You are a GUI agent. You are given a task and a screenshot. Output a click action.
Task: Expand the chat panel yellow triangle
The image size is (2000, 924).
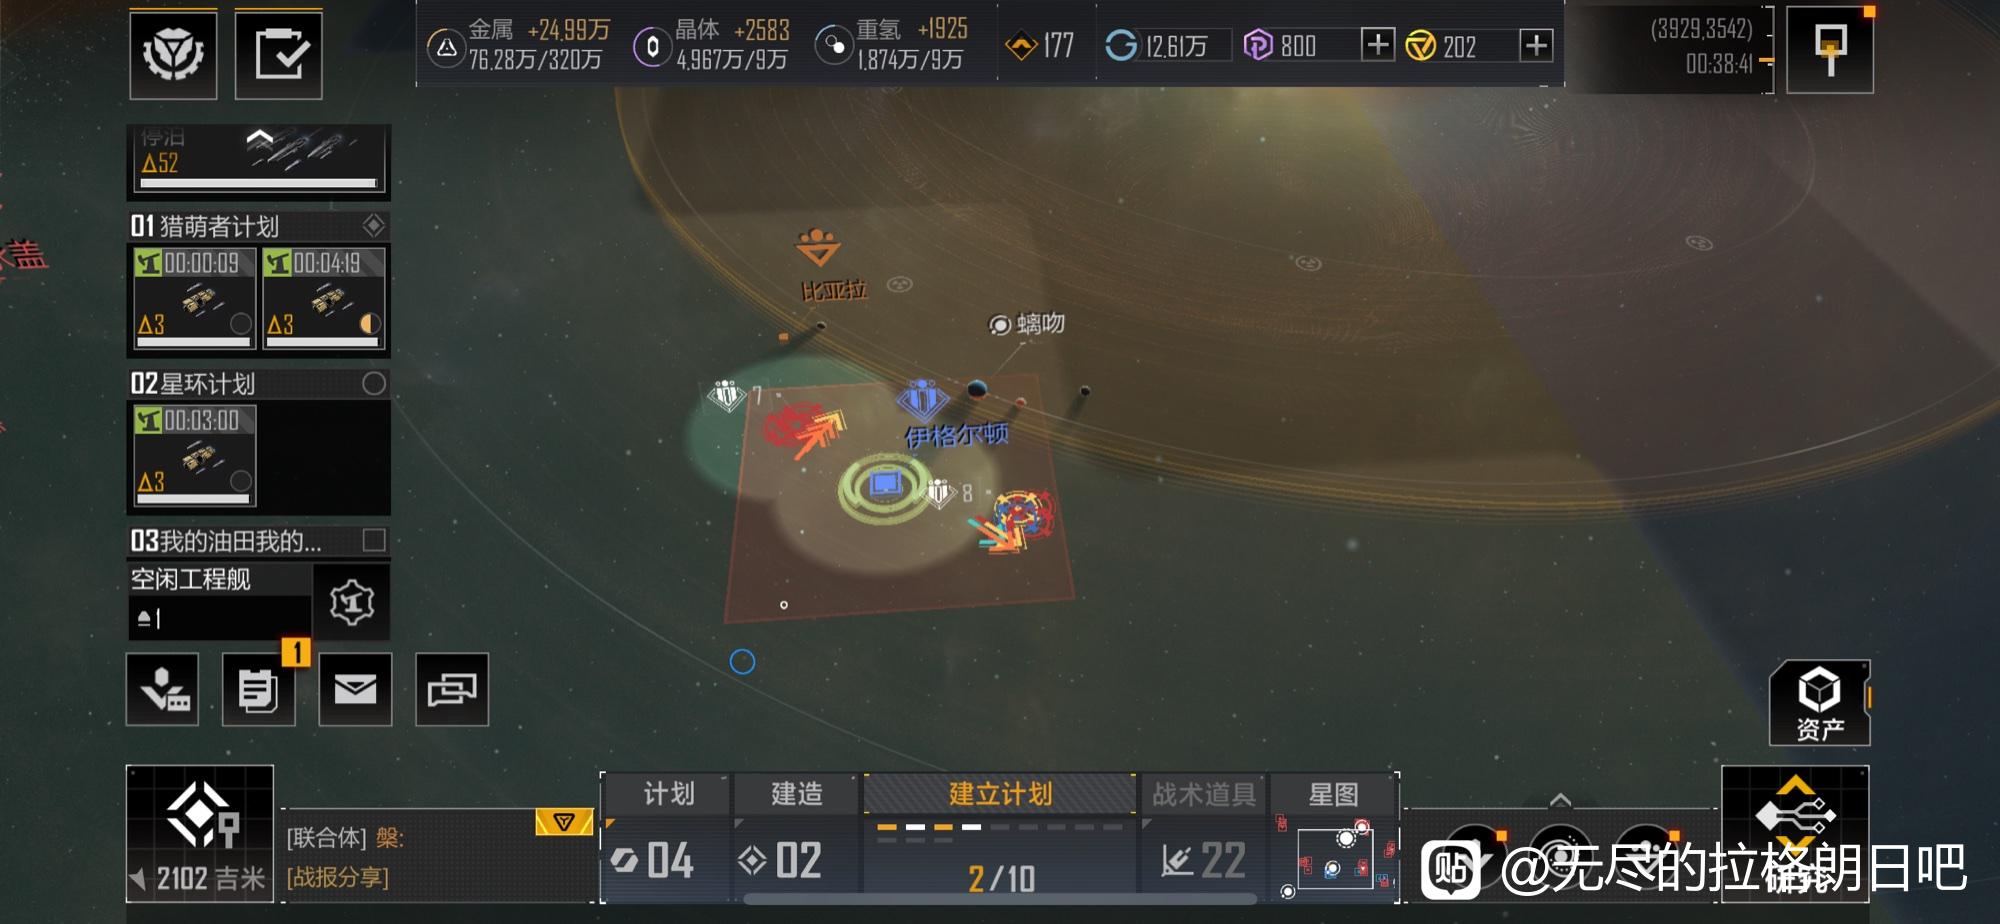click(564, 822)
